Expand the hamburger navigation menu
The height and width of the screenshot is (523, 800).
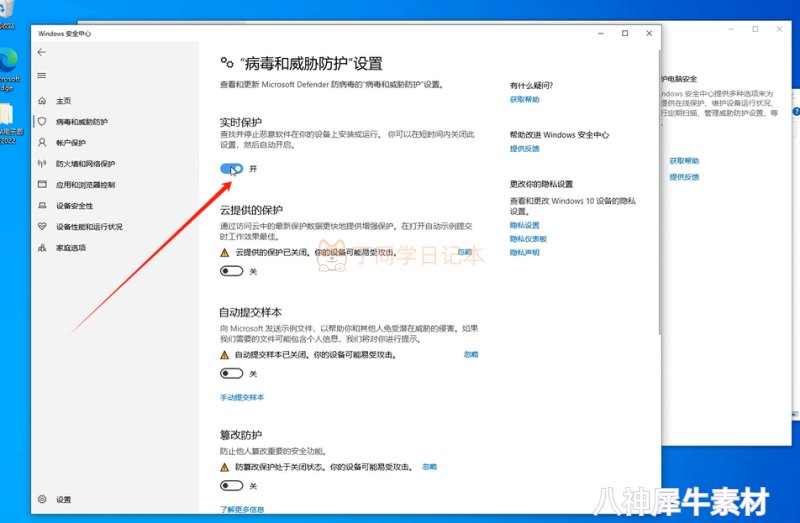click(x=42, y=76)
